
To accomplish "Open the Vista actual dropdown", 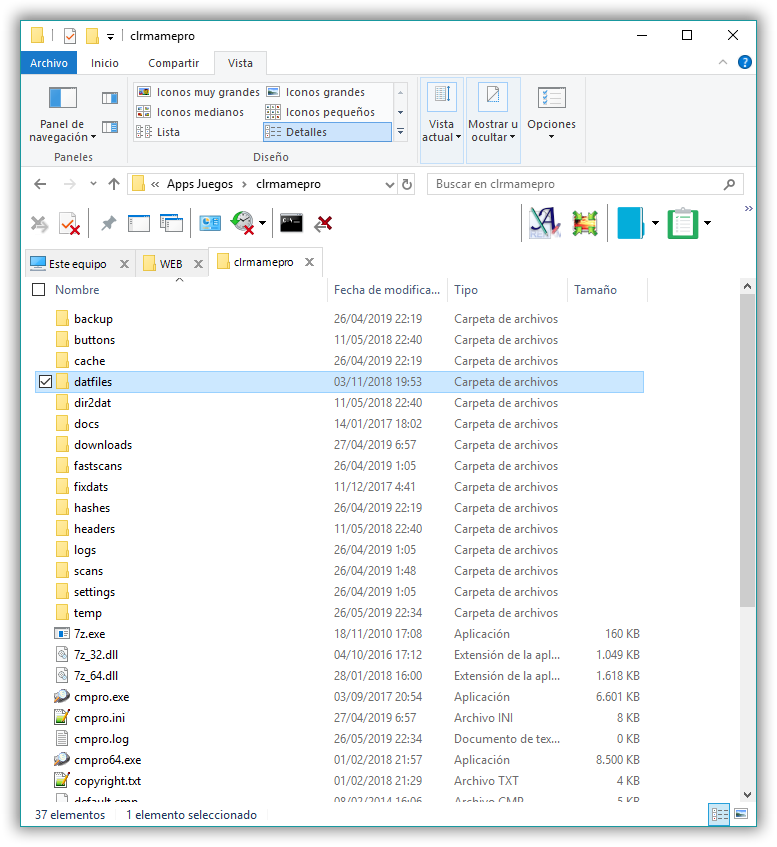I will pyautogui.click(x=441, y=120).
